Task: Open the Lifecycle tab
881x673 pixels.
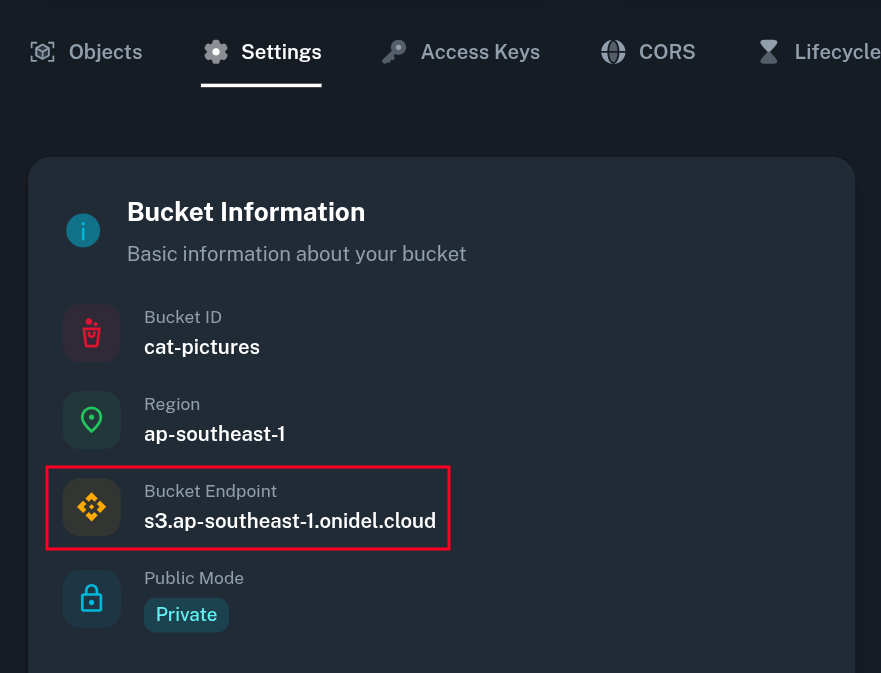Action: [x=836, y=52]
